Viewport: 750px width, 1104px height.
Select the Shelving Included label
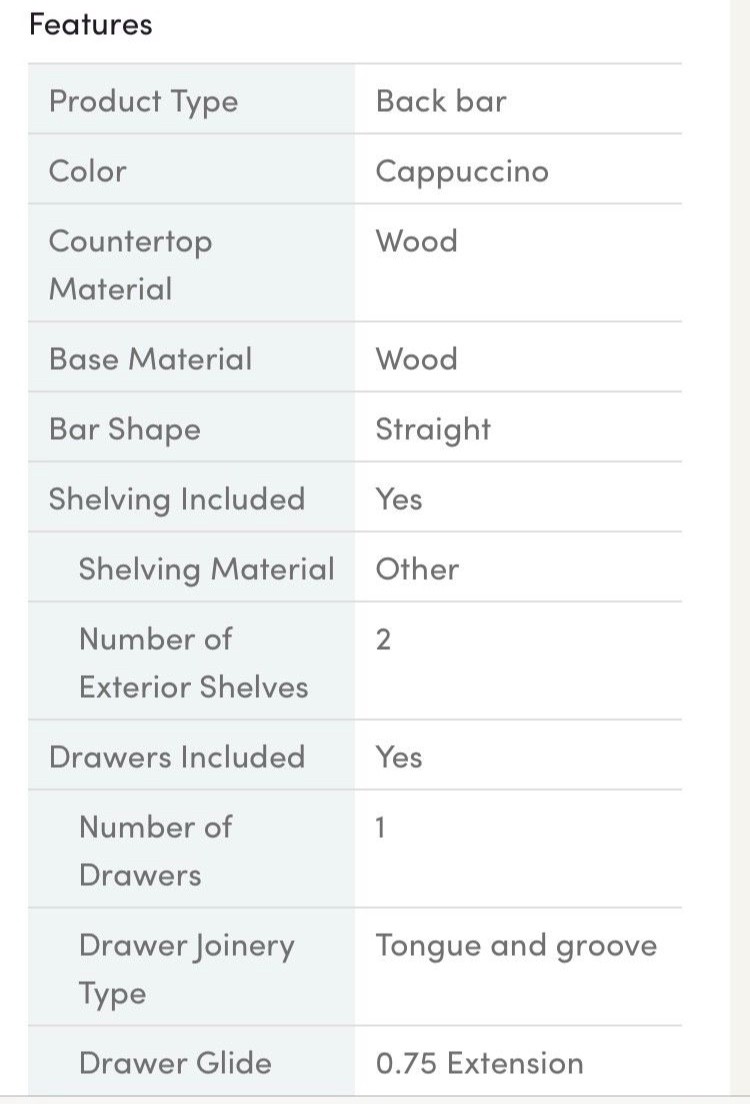(x=177, y=499)
